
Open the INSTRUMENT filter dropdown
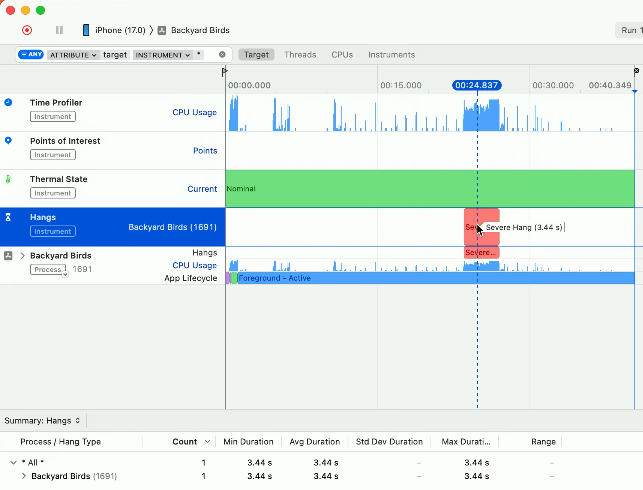[162, 55]
